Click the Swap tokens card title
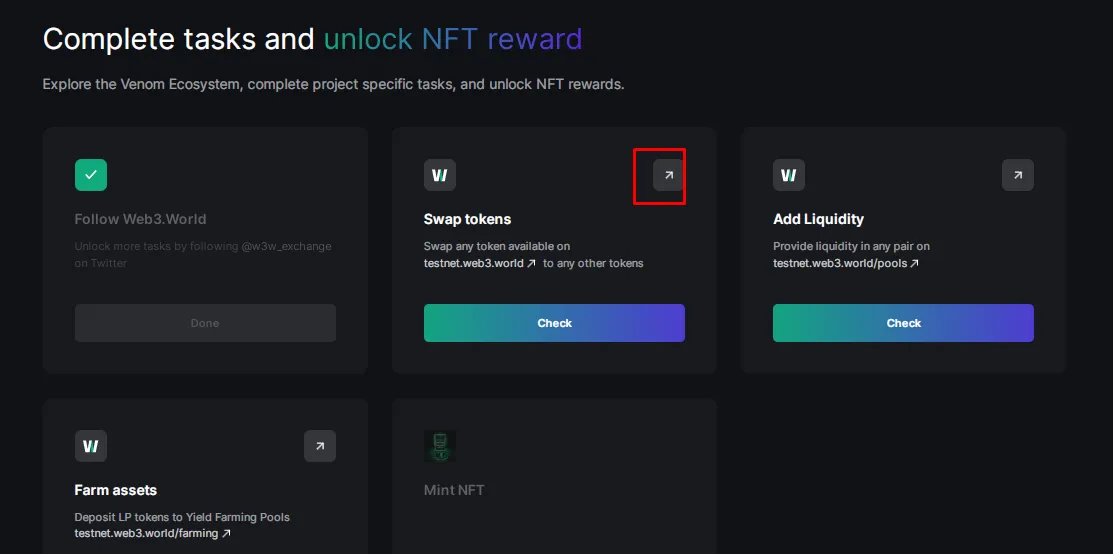1113x554 pixels. pyautogui.click(x=467, y=219)
